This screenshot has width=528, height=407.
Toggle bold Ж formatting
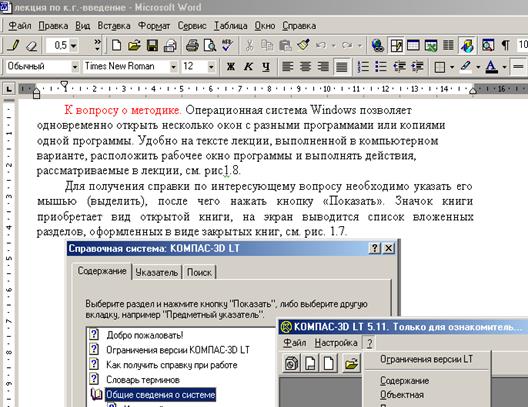(231, 67)
